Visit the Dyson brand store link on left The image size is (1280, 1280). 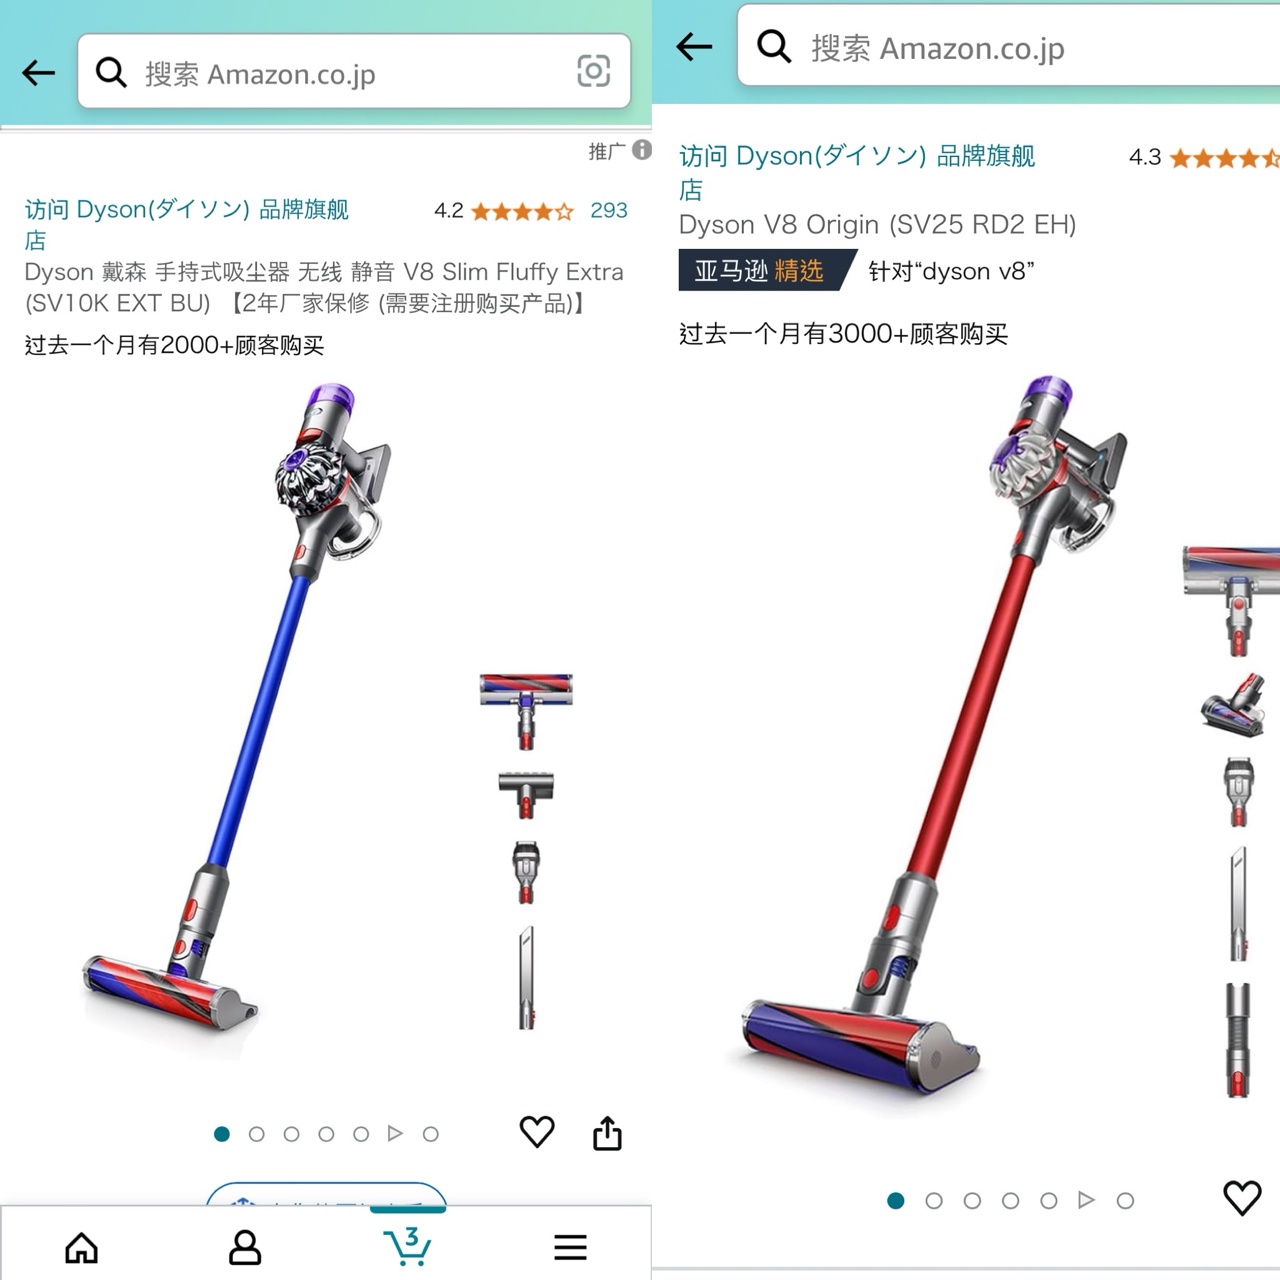[x=187, y=224]
